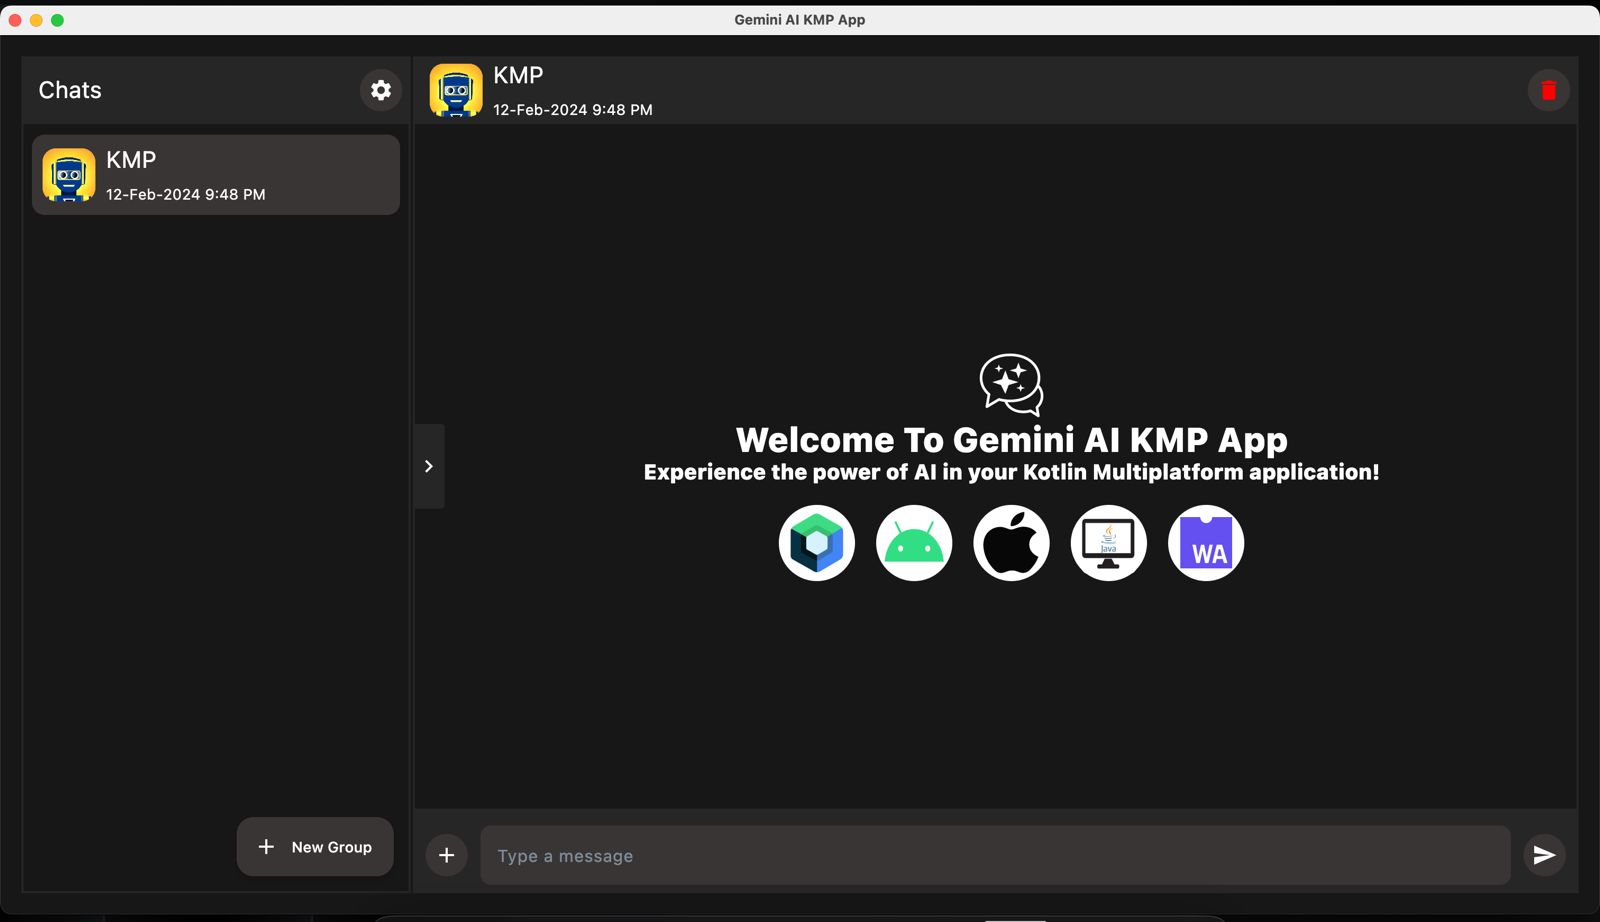Minimize the window with yellow button
The width and height of the screenshot is (1600, 922).
coord(36,20)
